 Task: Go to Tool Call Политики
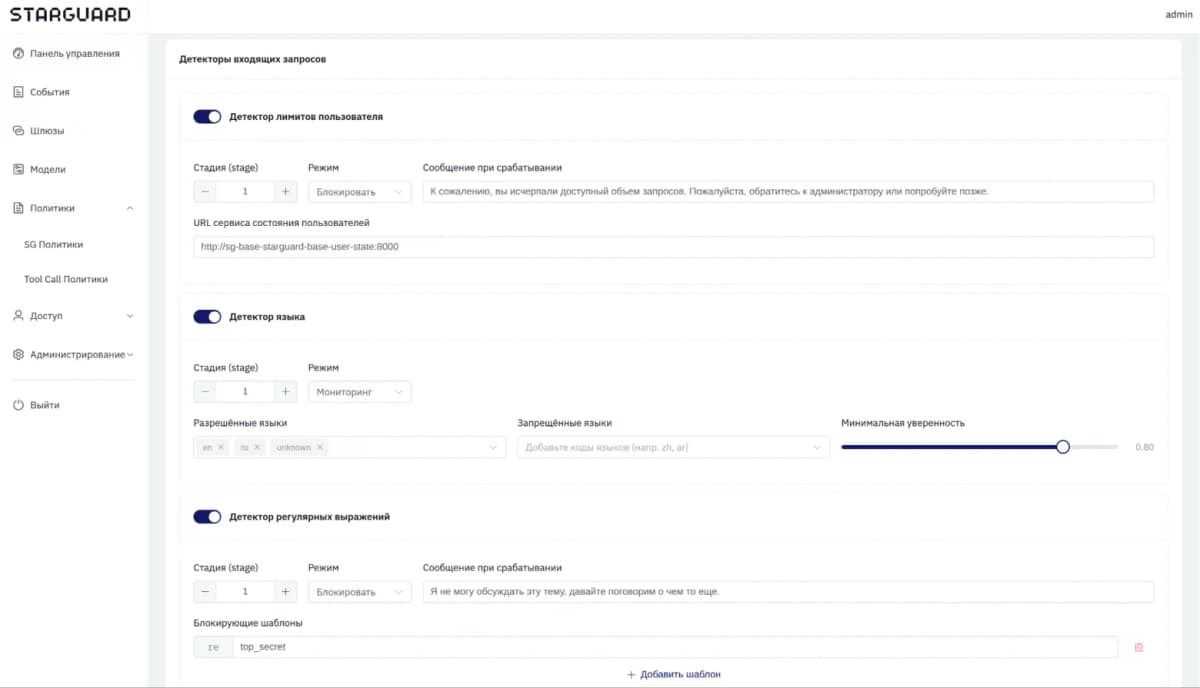pyautogui.click(x=66, y=279)
